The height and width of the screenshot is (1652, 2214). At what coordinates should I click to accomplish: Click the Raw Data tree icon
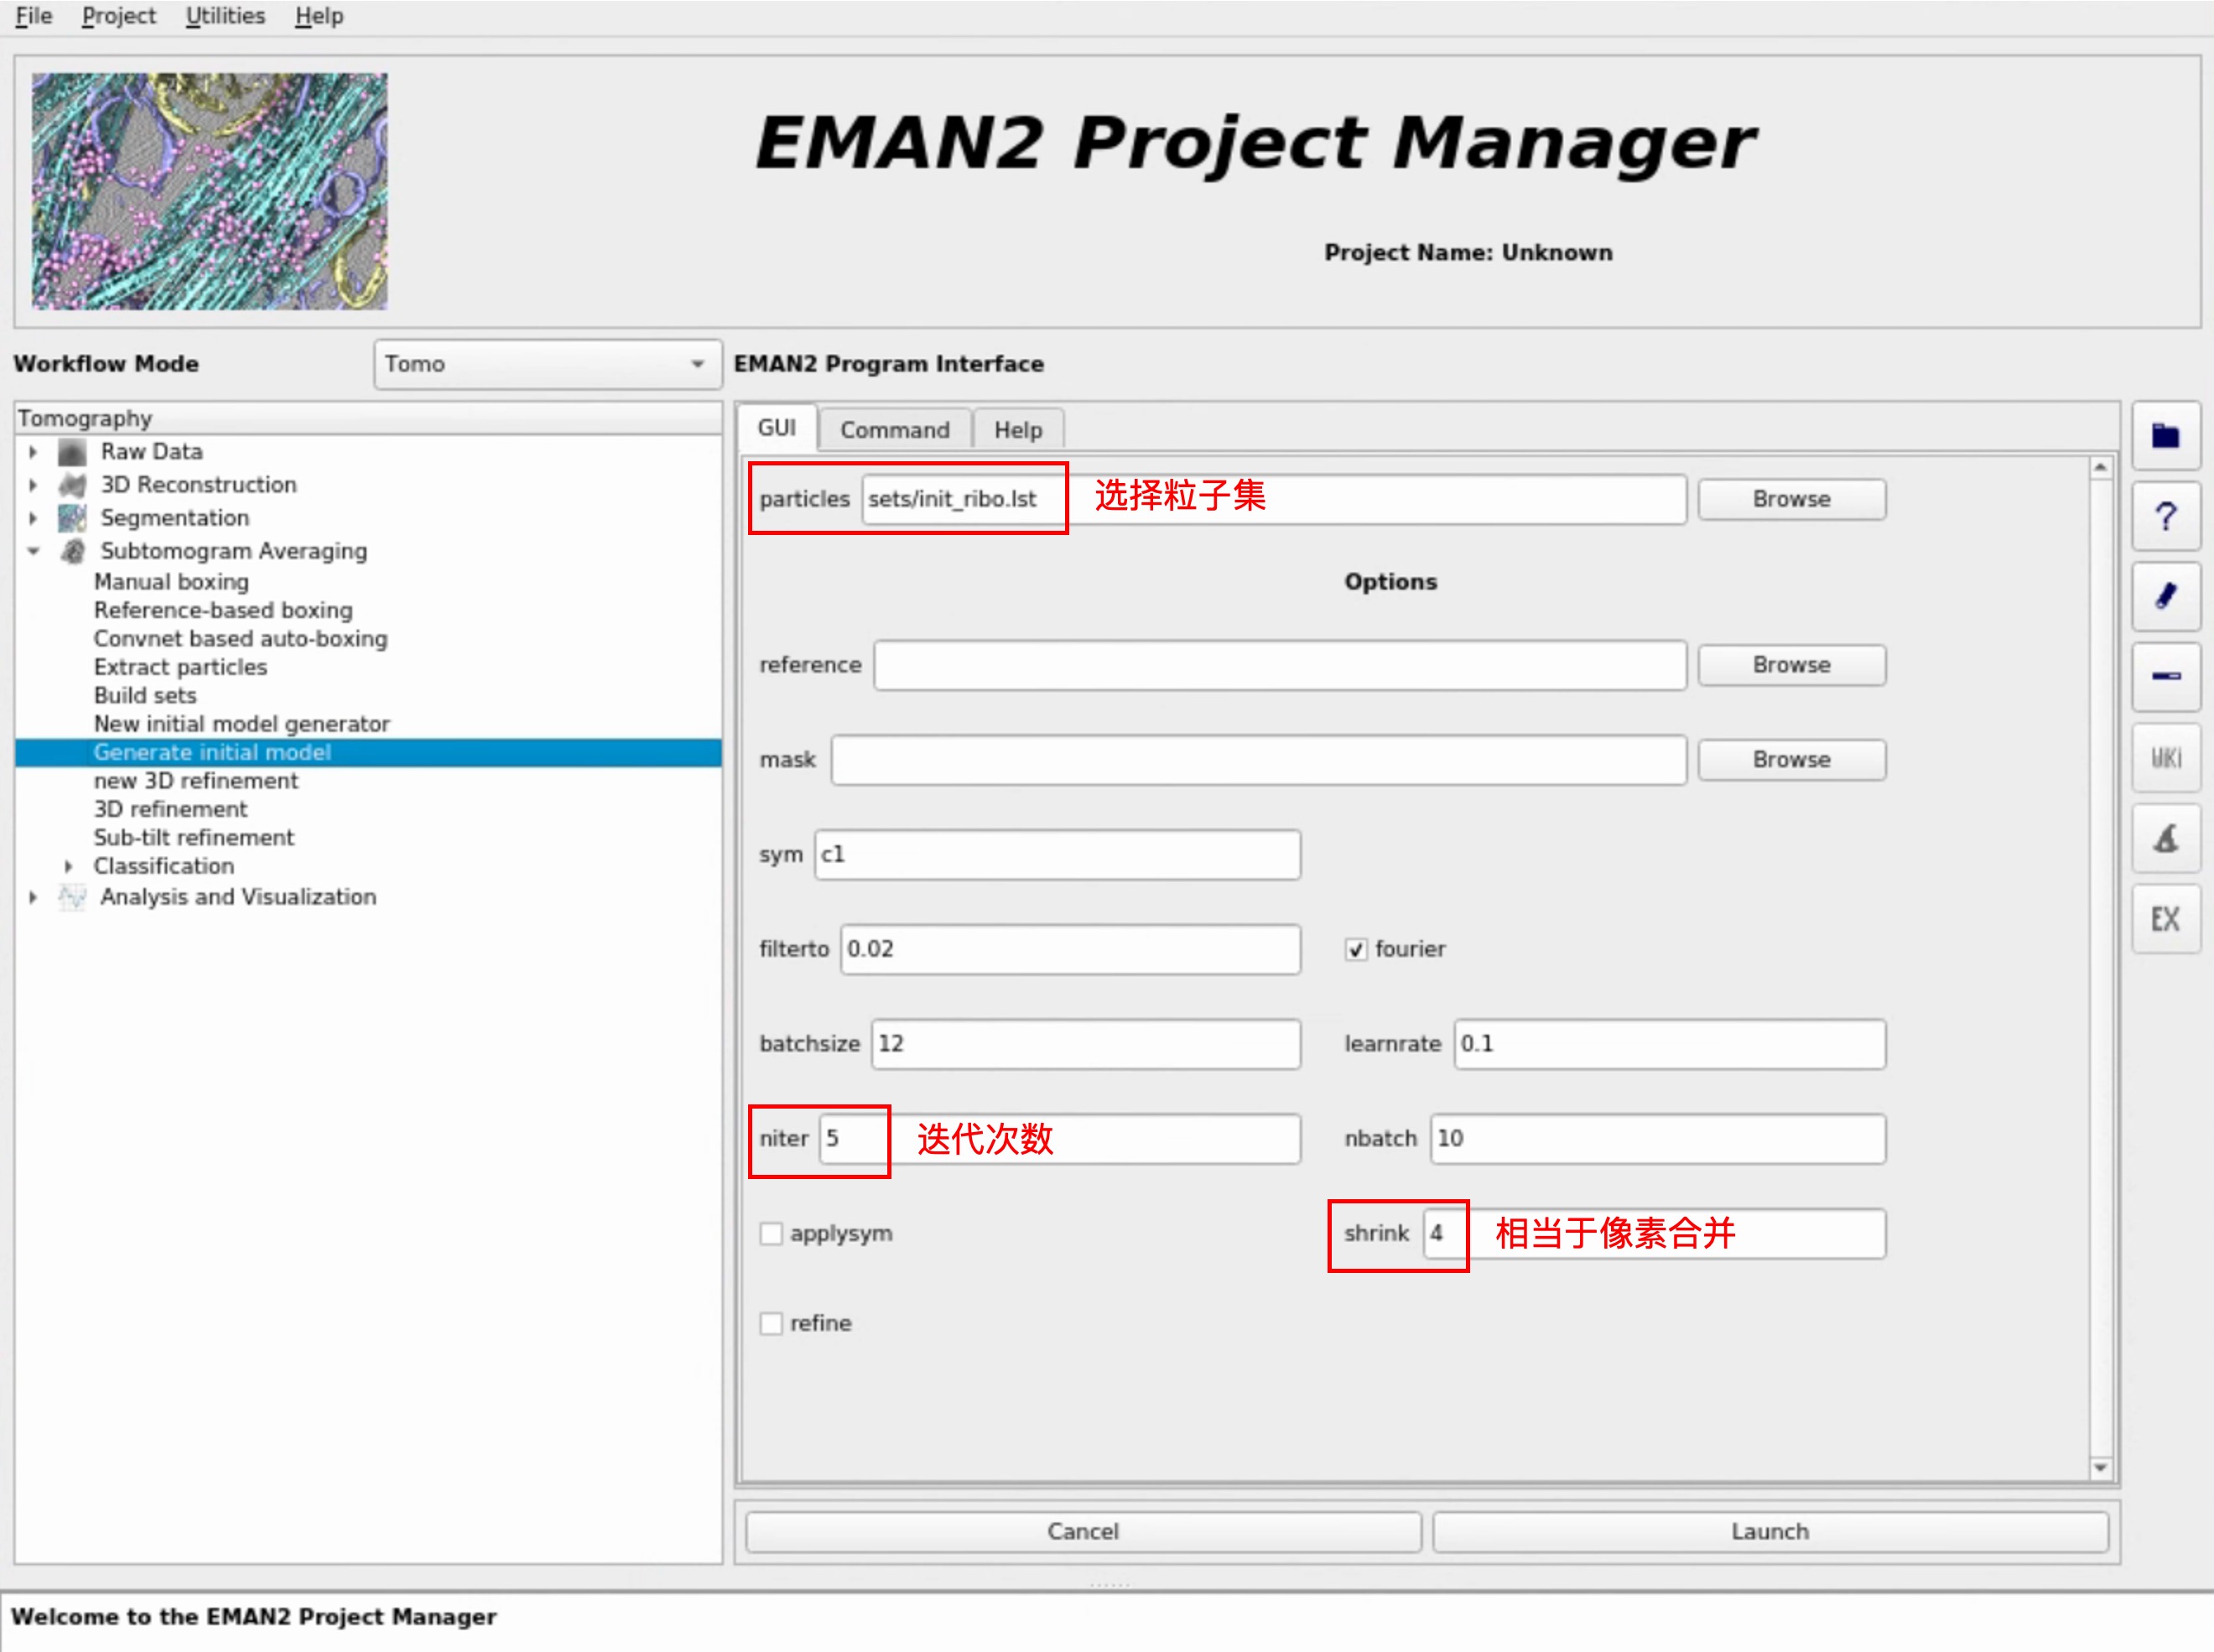(x=72, y=452)
